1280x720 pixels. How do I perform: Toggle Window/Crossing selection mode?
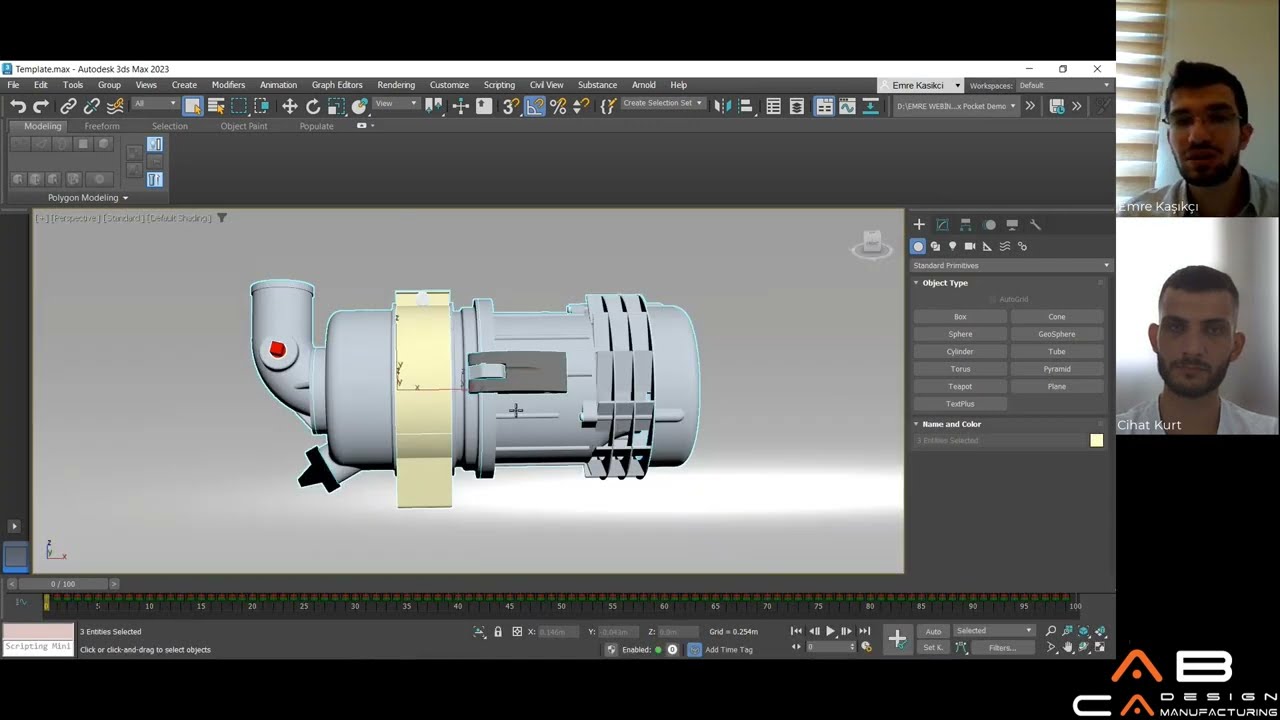point(262,106)
